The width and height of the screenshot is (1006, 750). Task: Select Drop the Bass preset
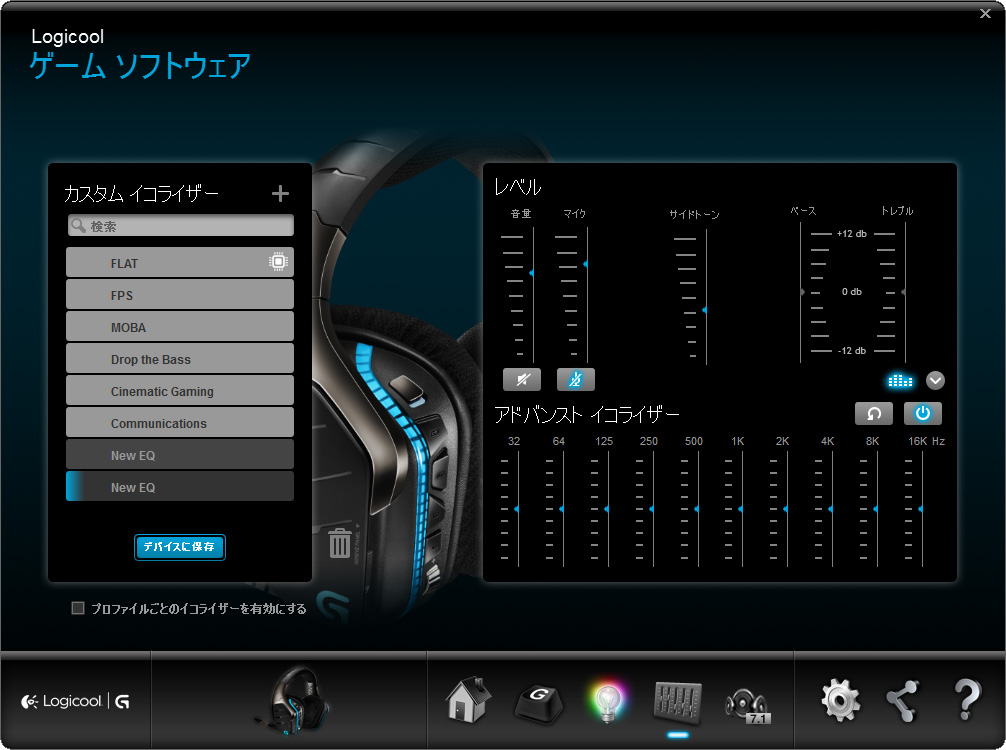180,359
